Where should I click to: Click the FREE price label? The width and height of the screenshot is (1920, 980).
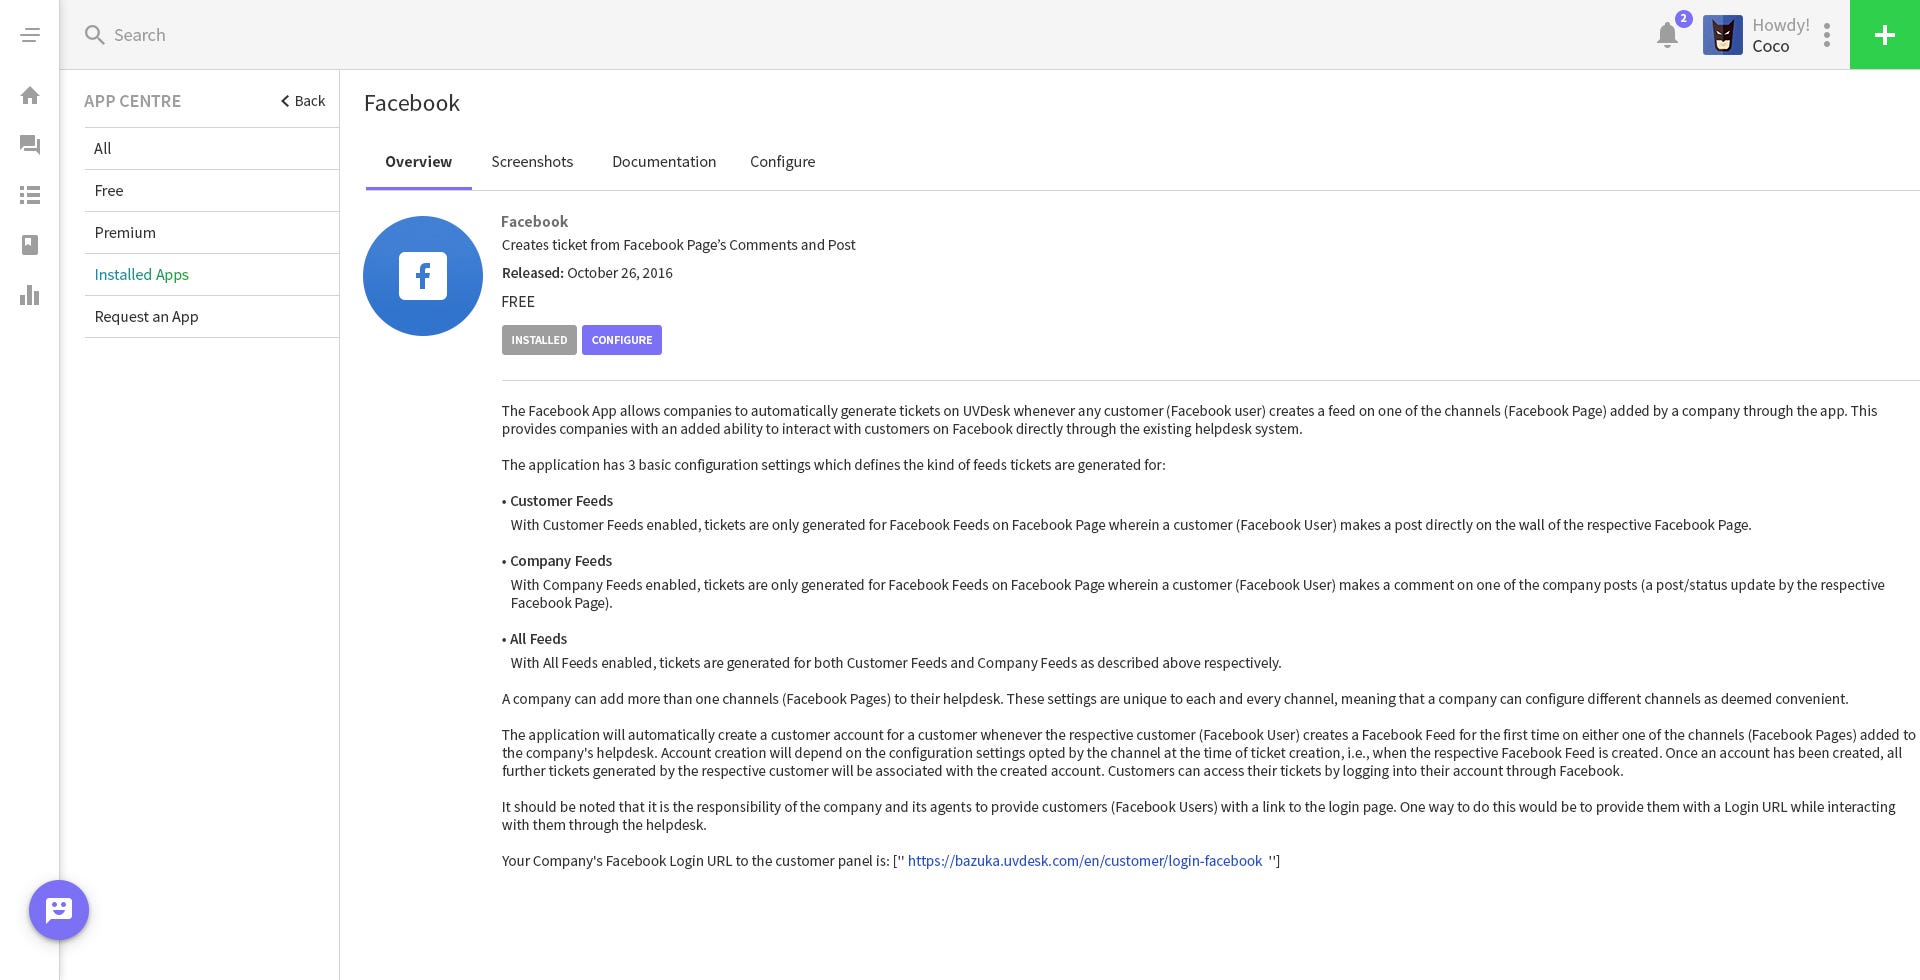[518, 302]
